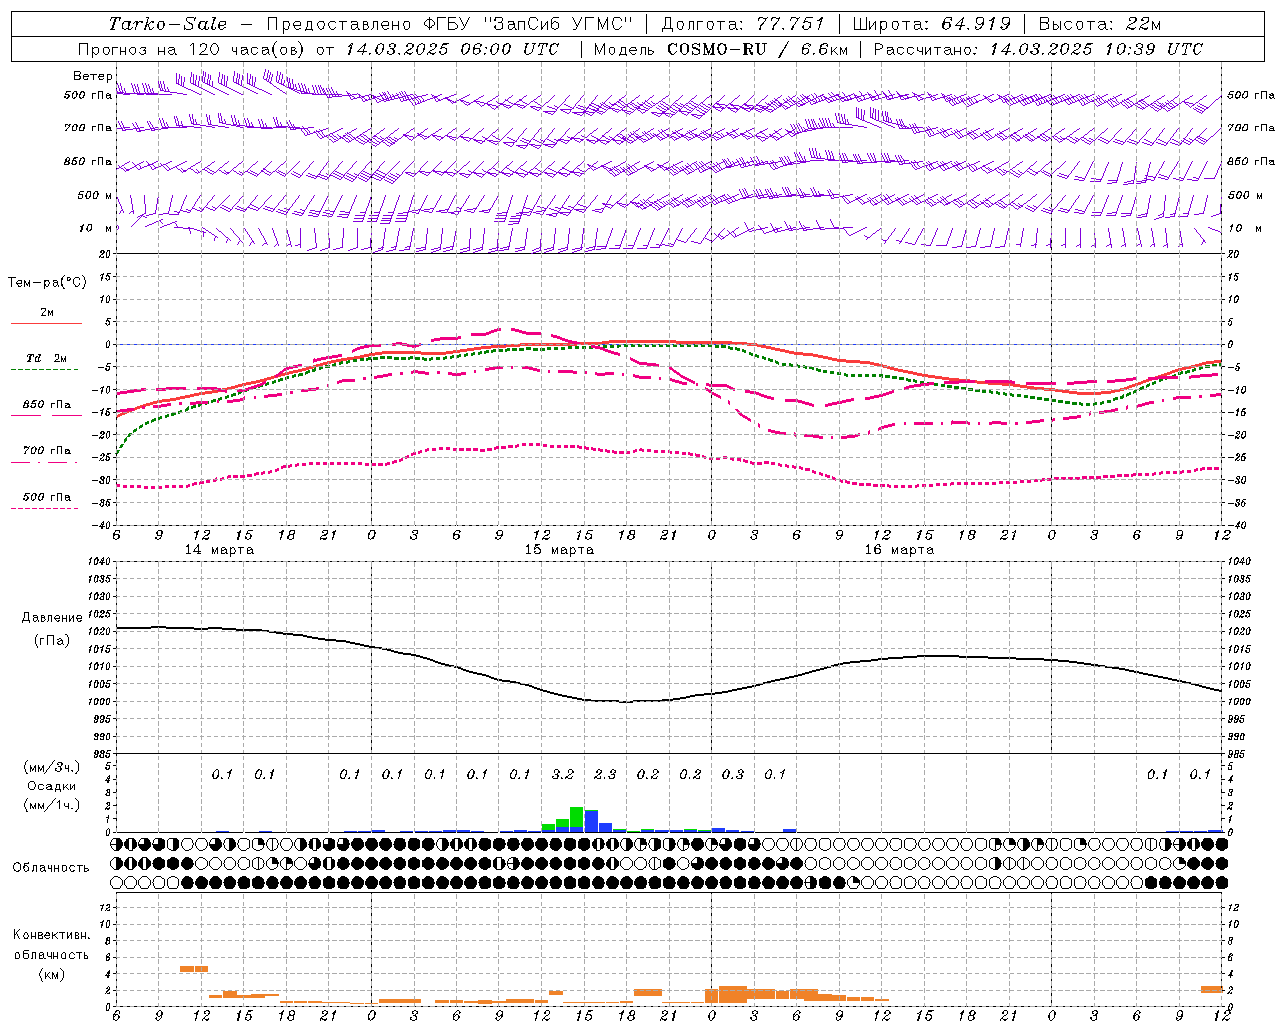
Task: Click the "2.3" precipitation amount value
Action: coord(605,774)
